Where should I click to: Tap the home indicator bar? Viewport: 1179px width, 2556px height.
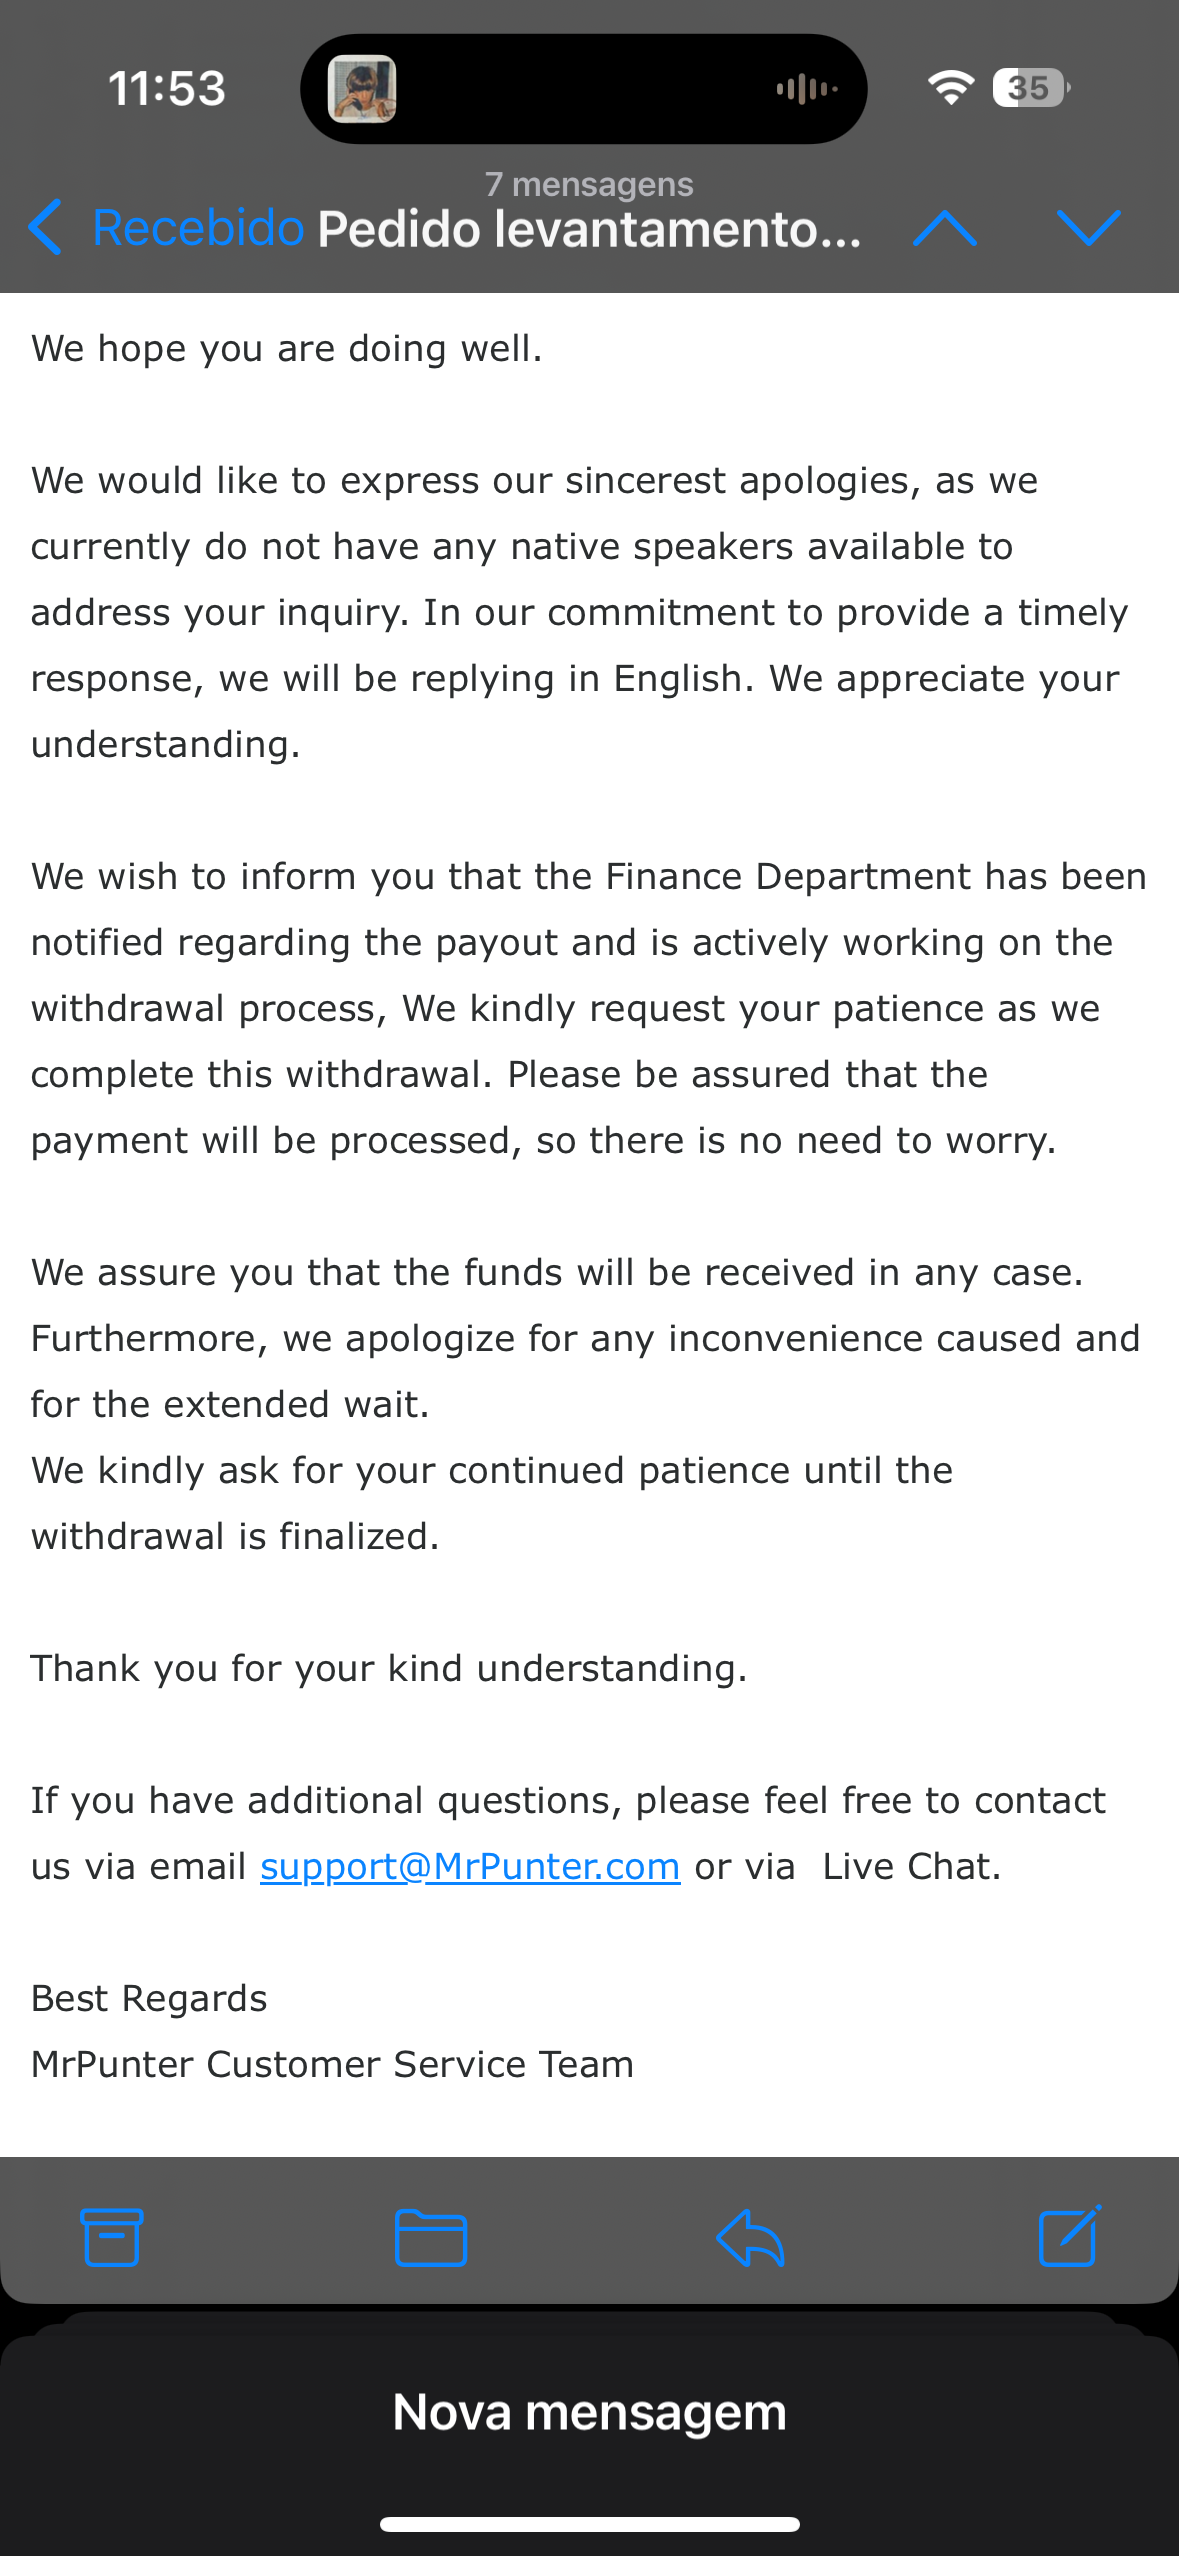(x=589, y=2524)
